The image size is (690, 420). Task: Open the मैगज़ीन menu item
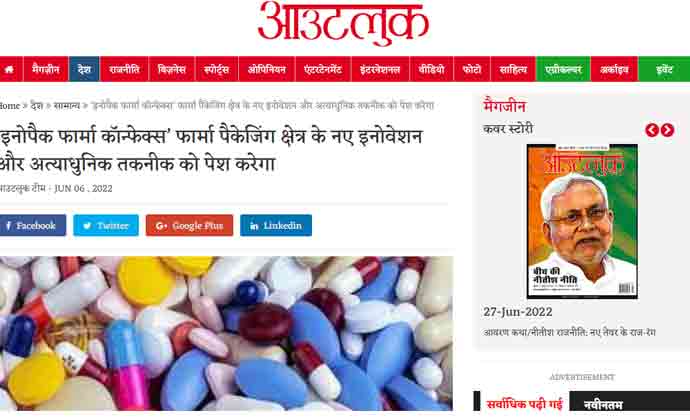(46, 69)
